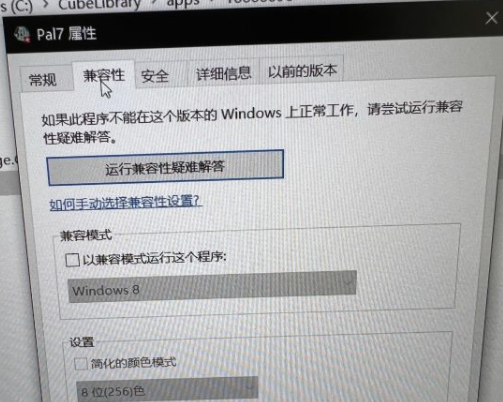Switch to the 常规 tab
The height and width of the screenshot is (402, 503).
[43, 80]
